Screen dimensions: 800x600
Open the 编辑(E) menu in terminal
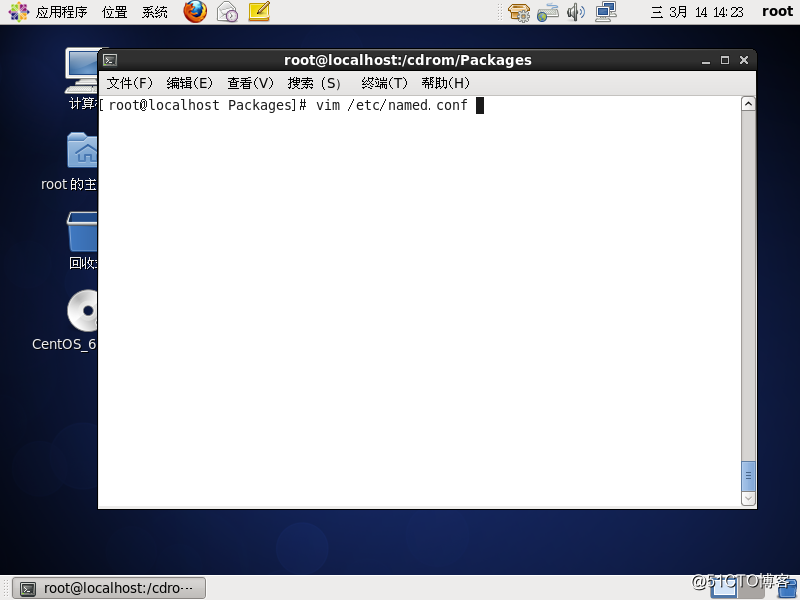[x=189, y=83]
